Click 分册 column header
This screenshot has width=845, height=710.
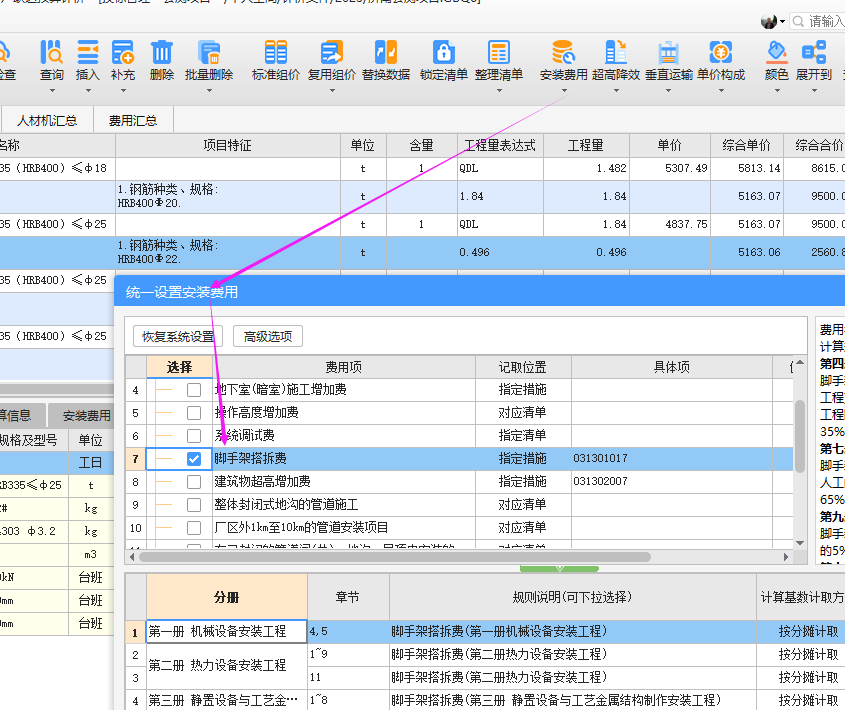226,597
